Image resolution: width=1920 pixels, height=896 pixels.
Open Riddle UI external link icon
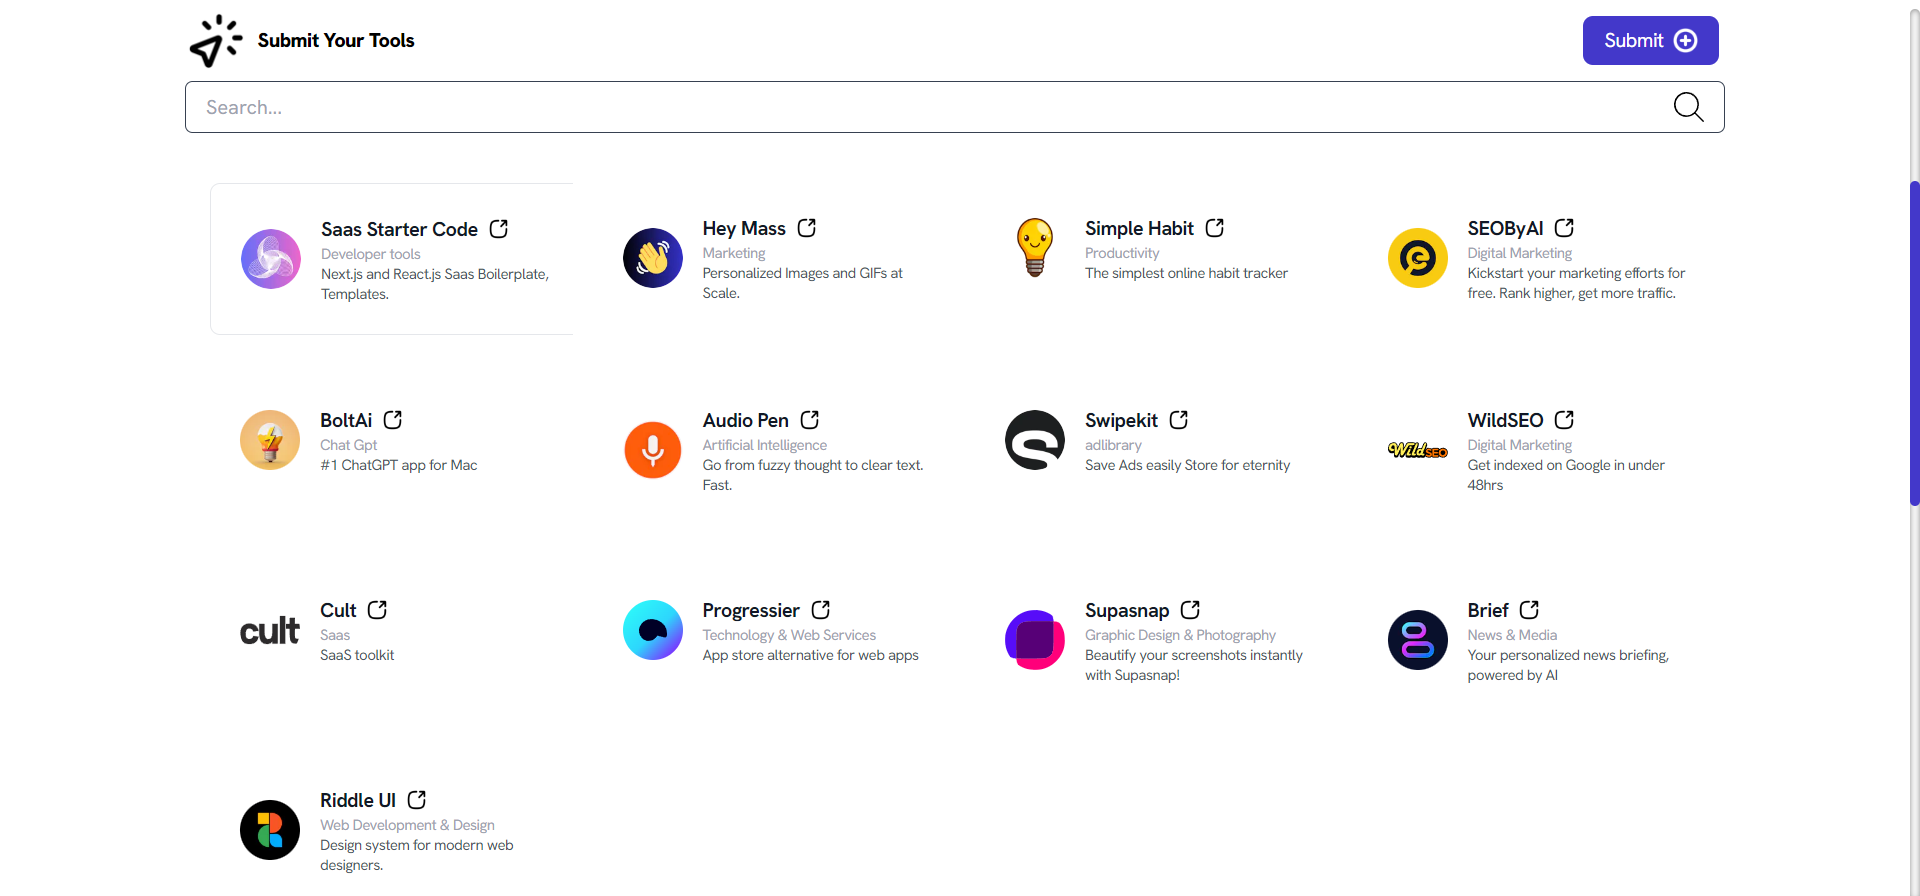[x=417, y=800]
